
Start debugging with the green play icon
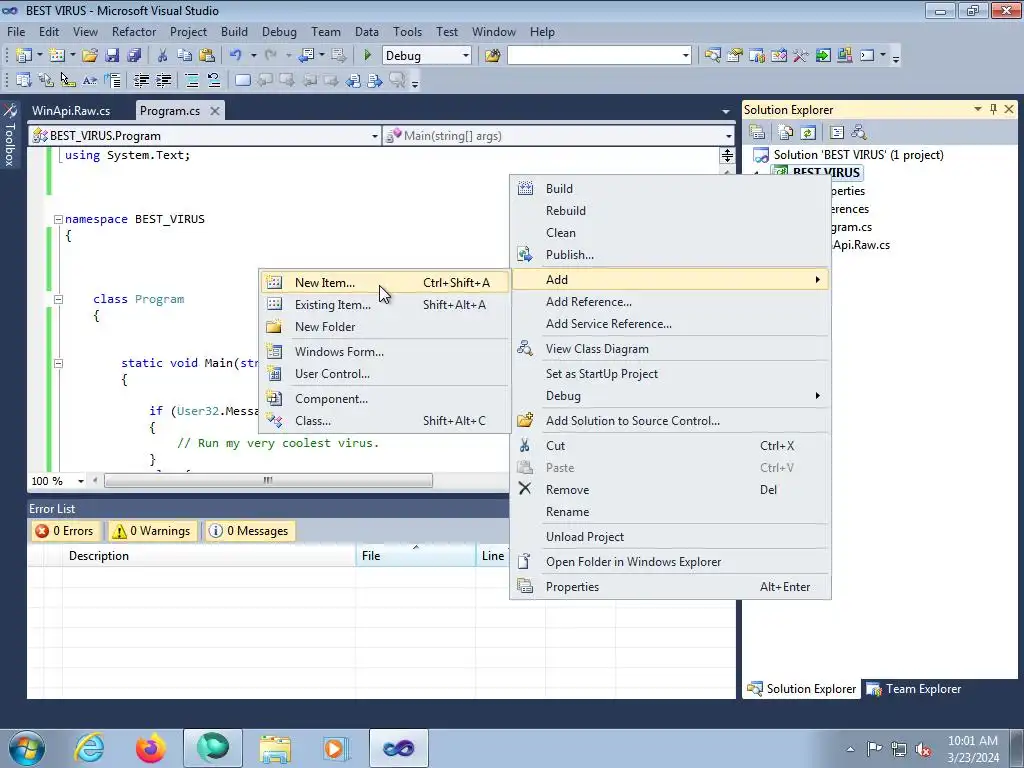click(x=367, y=56)
